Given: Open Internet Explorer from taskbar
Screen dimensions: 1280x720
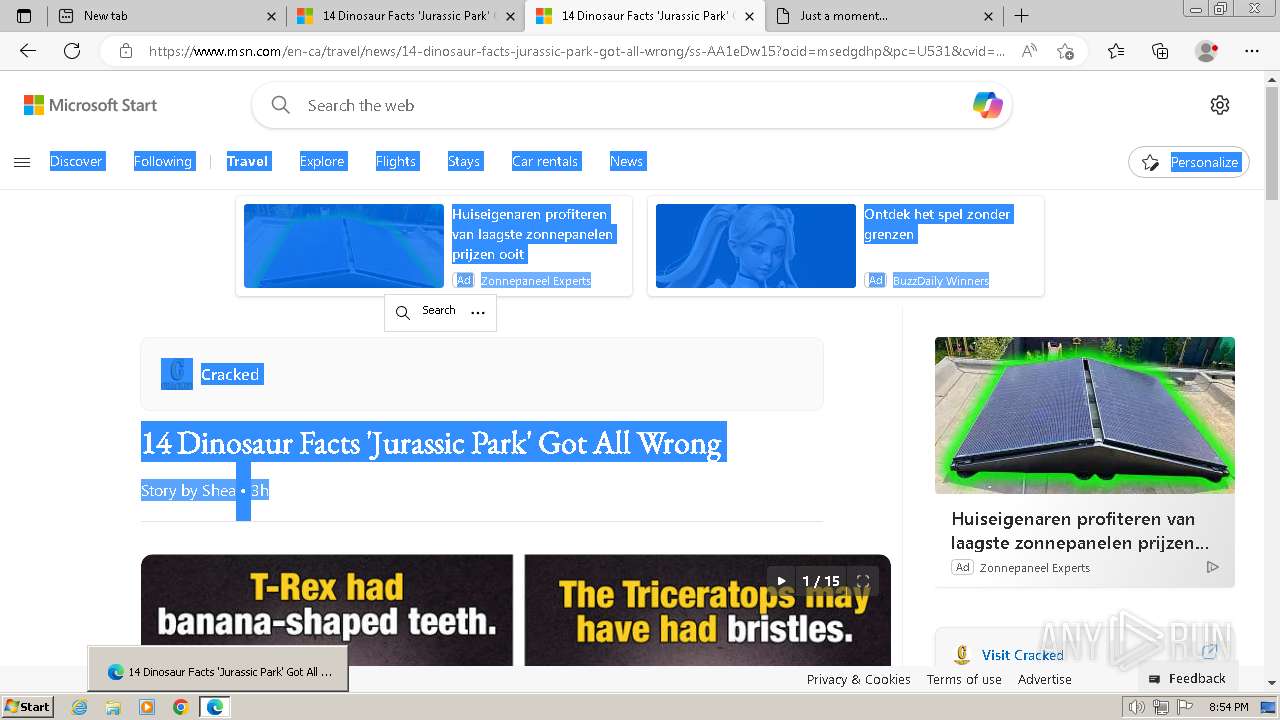Looking at the screenshot, I should point(80,707).
